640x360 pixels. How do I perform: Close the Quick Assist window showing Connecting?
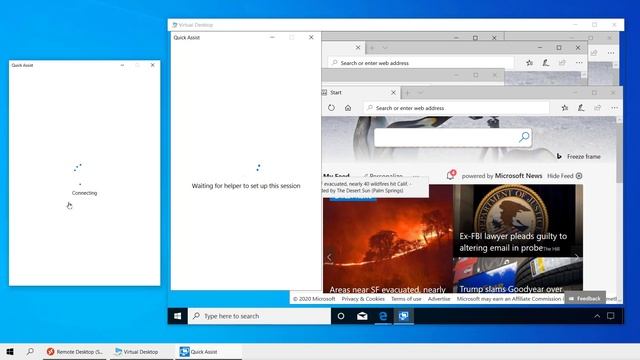point(153,65)
